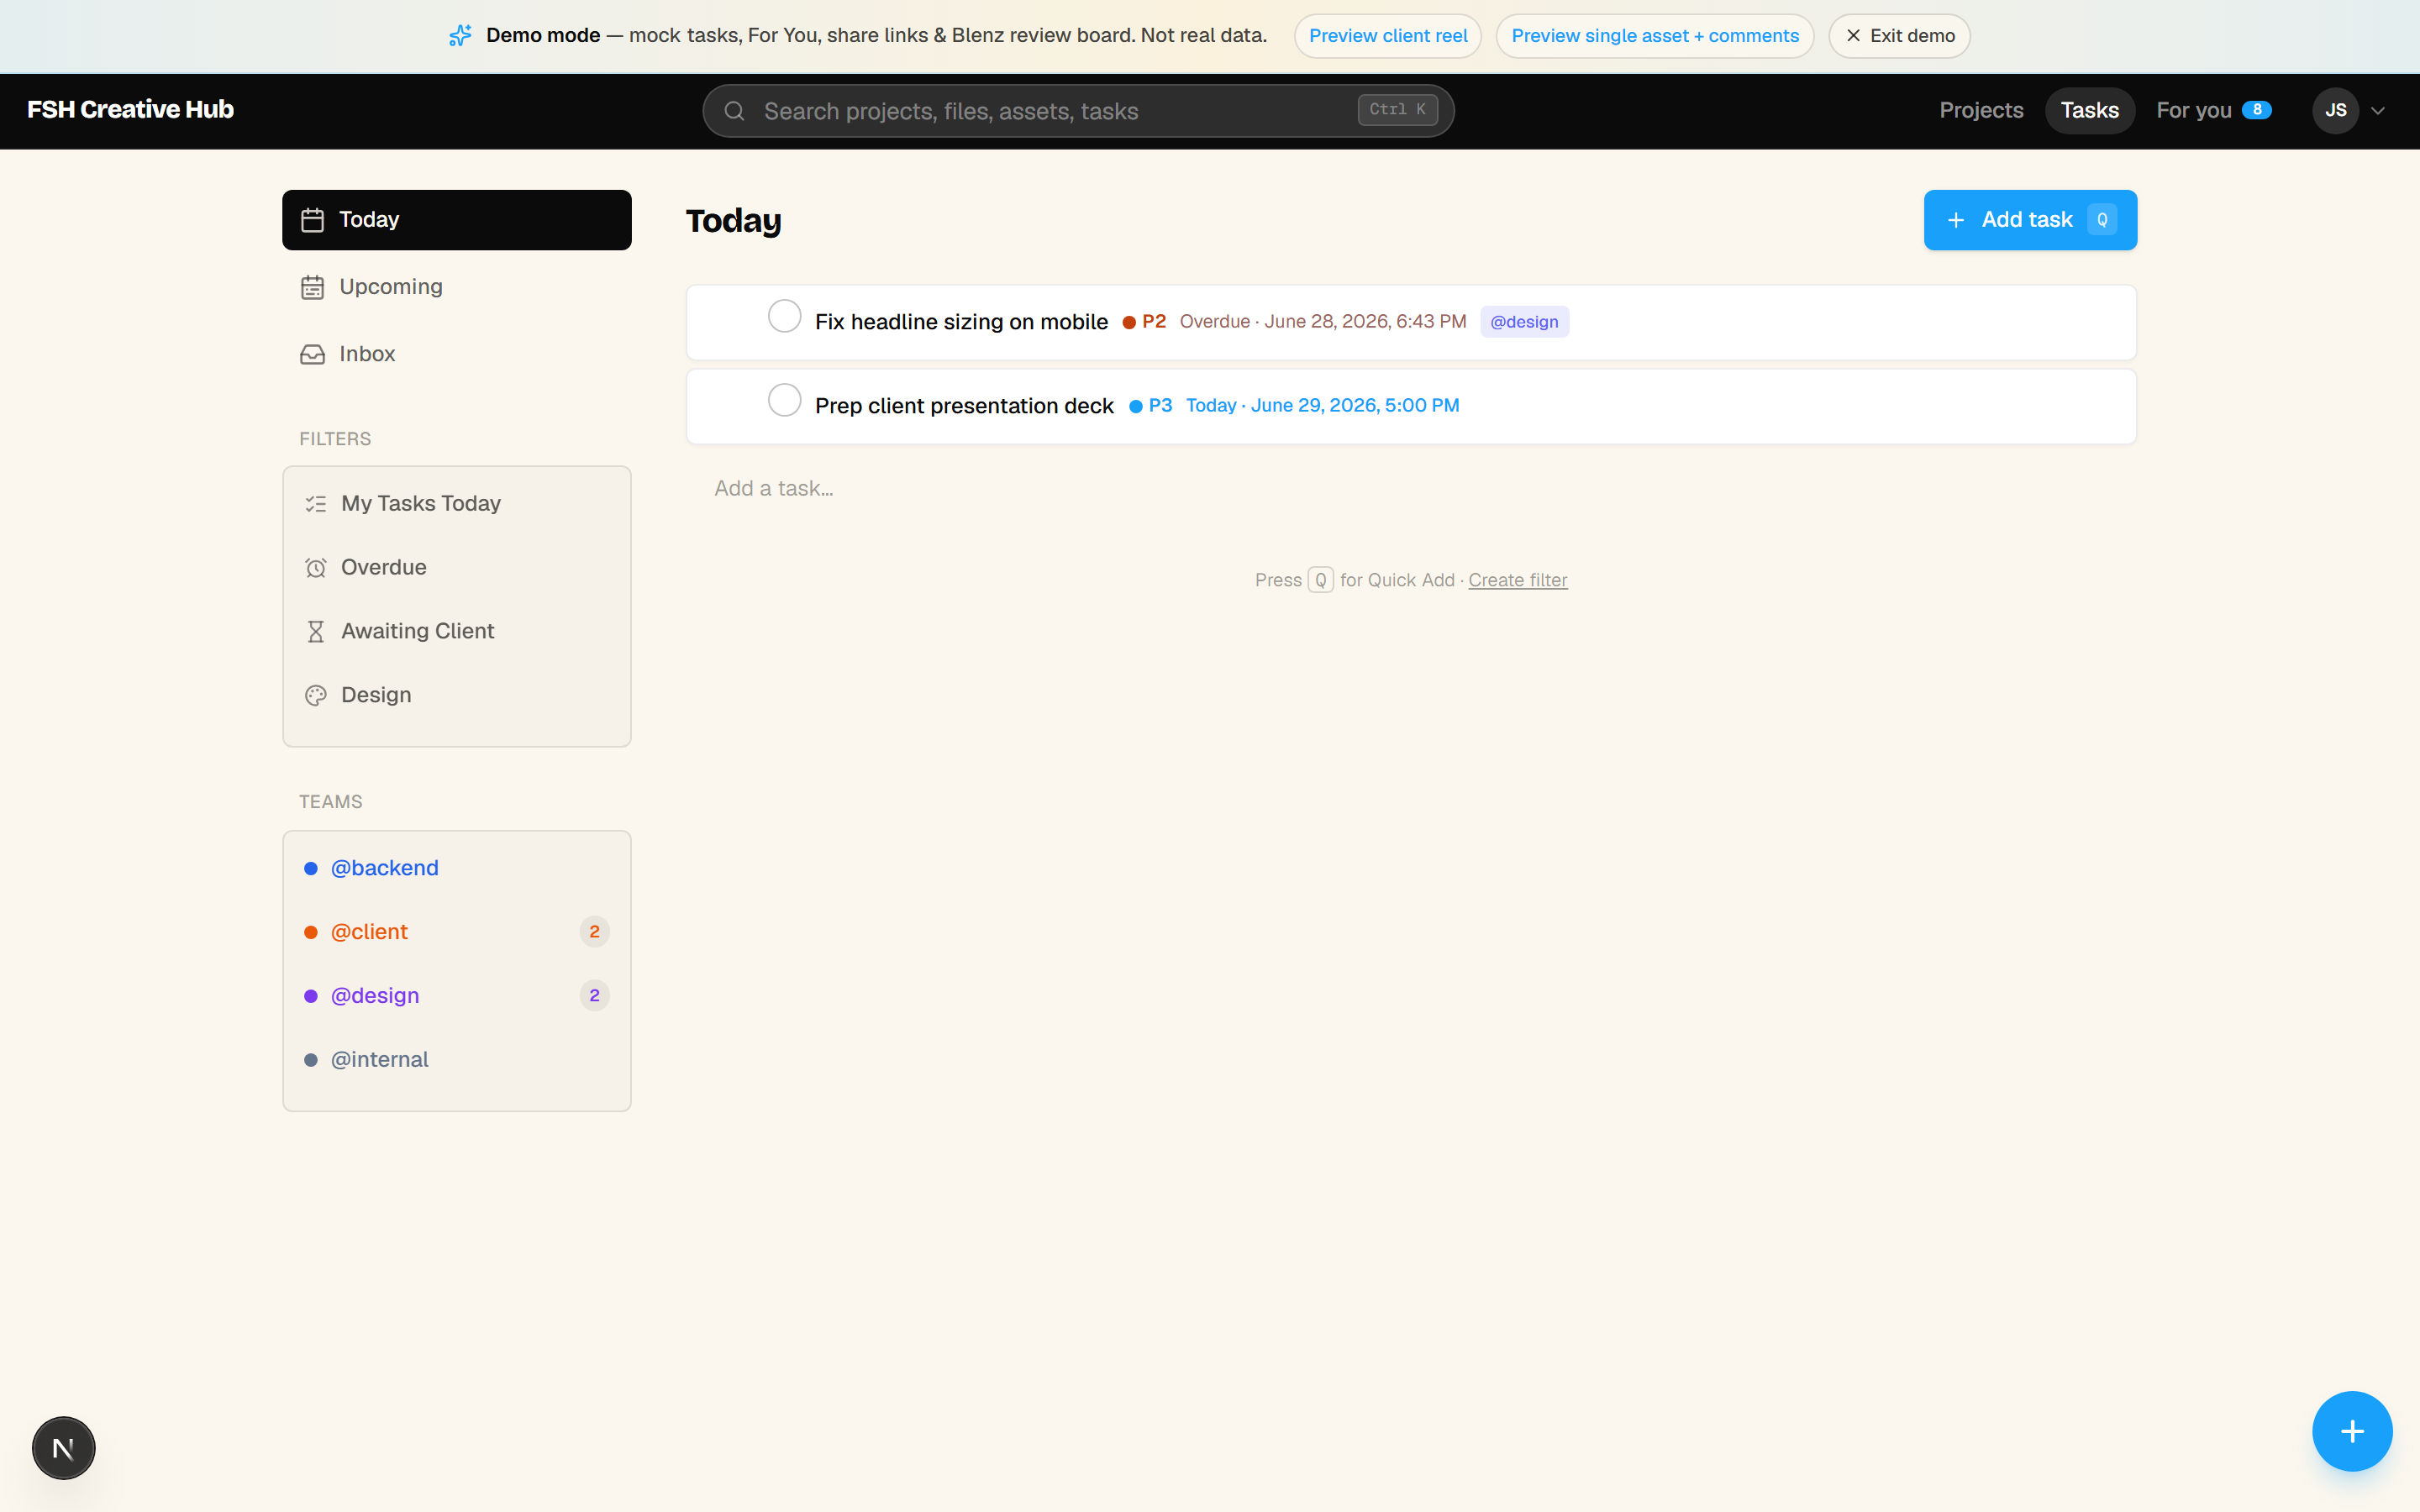Select Inbox in the sidebar
2420x1512 pixels.
pos(456,354)
